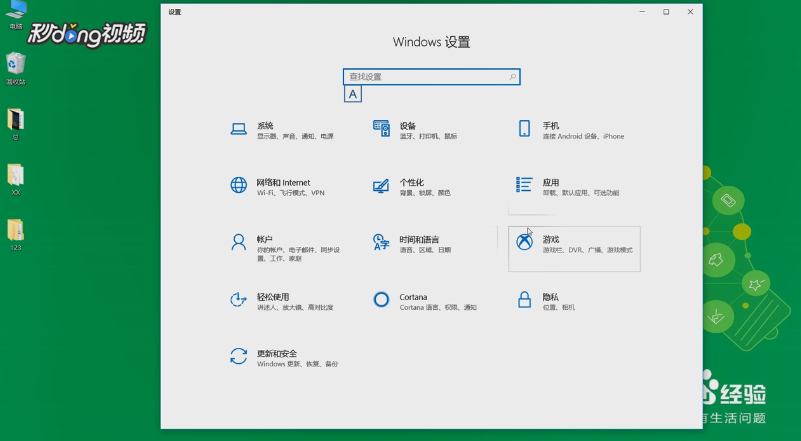Click the input method A indicator
Viewport: 801px width, 441px height.
(352, 94)
